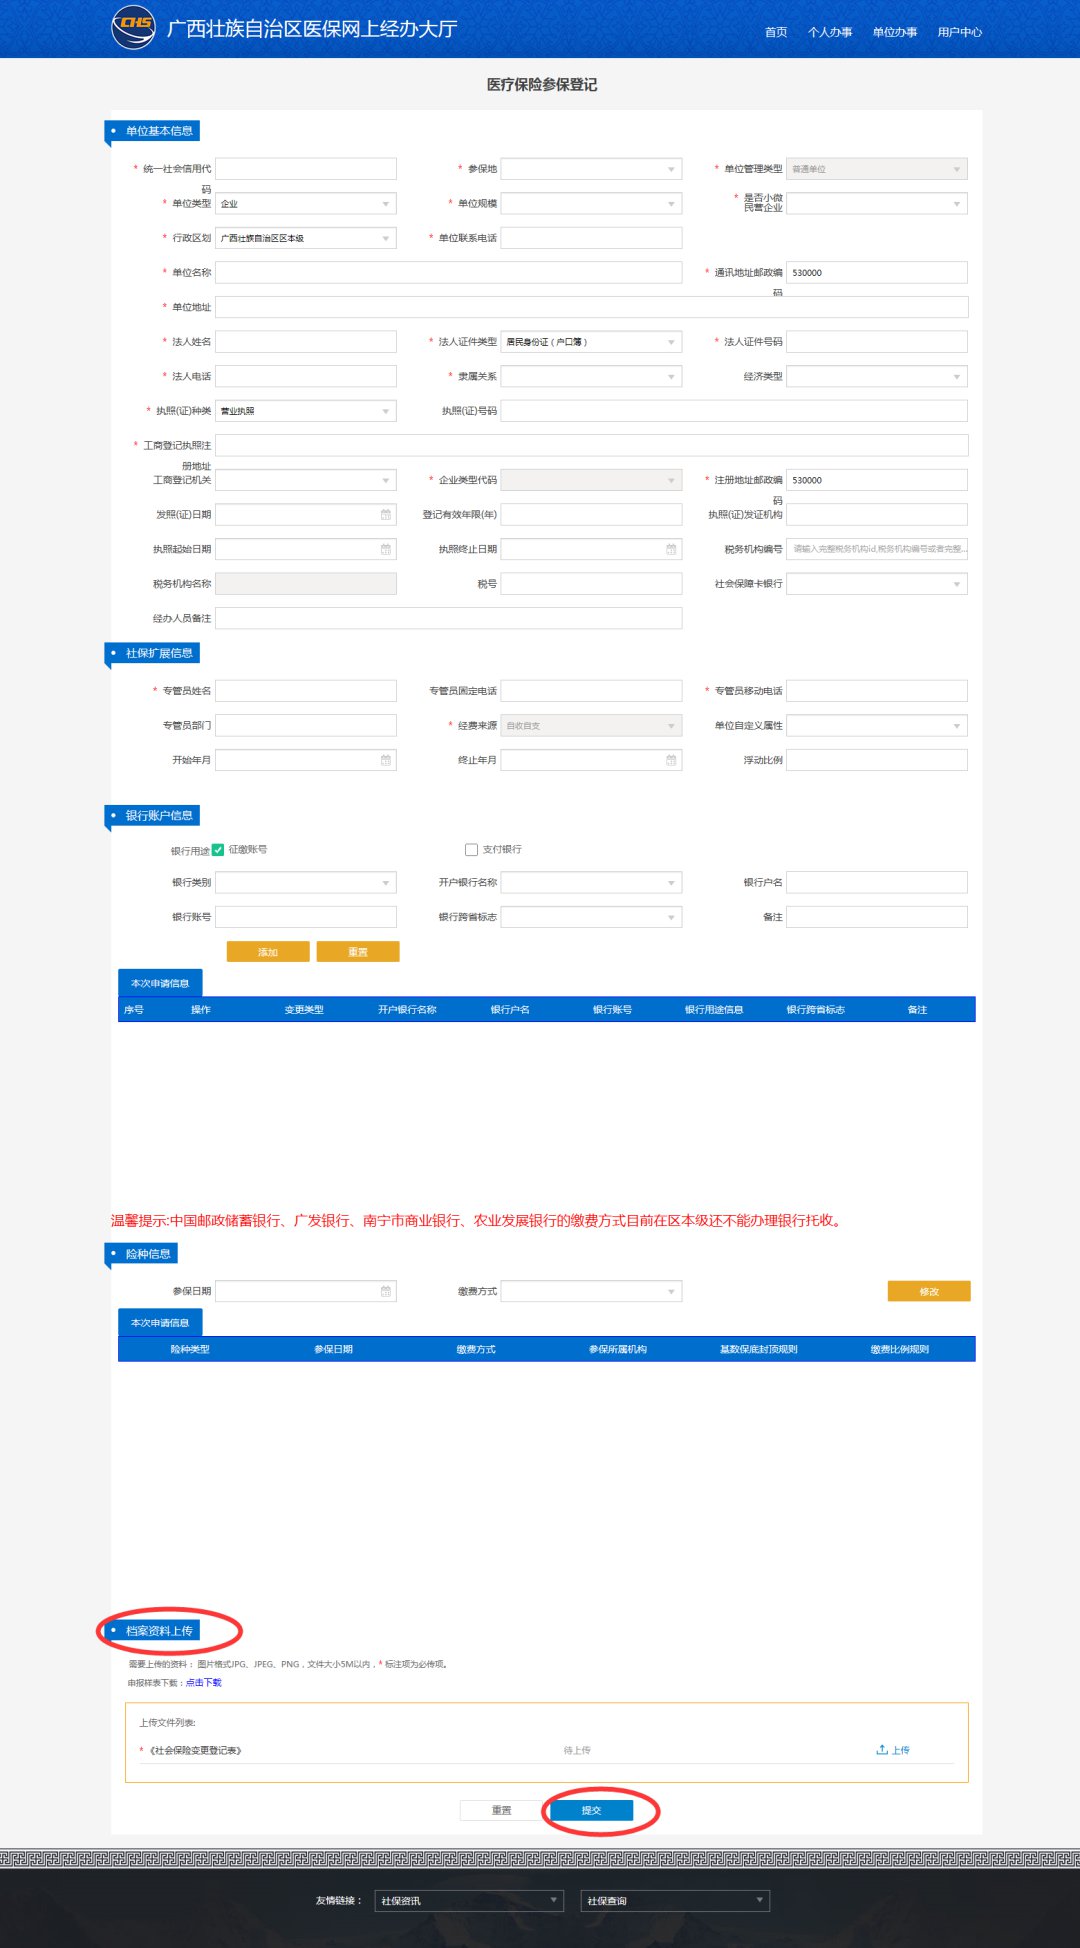Submit the form with 提交
Image resolution: width=1080 pixels, height=1948 pixels.
click(591, 1810)
